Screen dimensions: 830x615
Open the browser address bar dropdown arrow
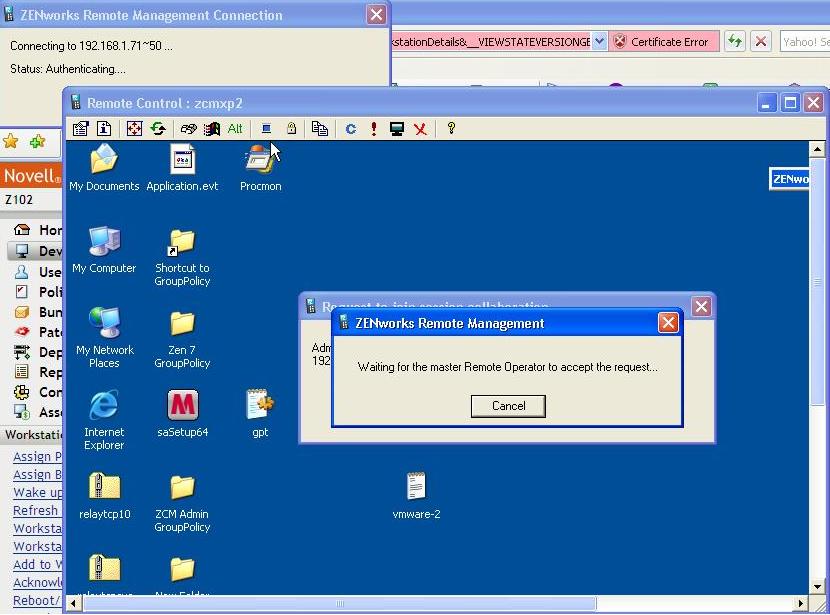tap(599, 41)
